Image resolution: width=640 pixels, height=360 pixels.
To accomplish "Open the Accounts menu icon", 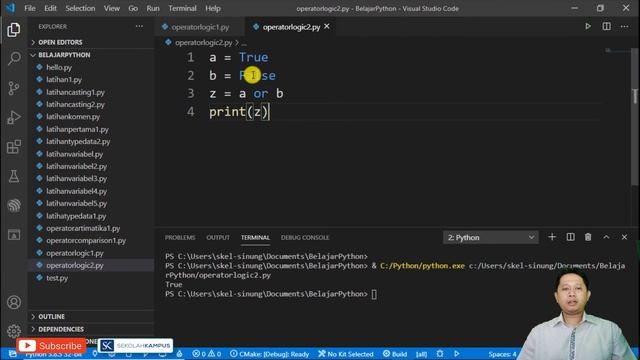I will (13, 302).
